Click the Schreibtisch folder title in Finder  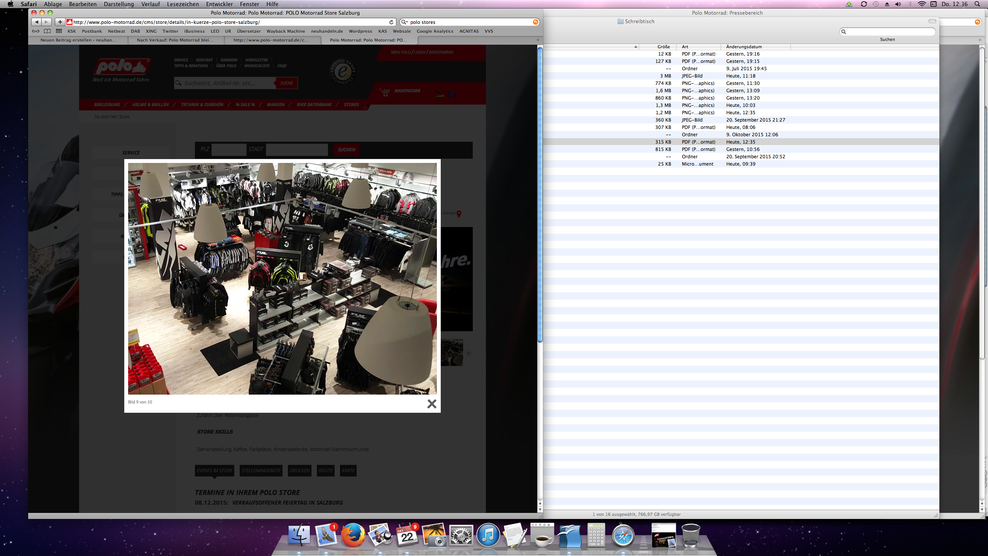coord(636,21)
